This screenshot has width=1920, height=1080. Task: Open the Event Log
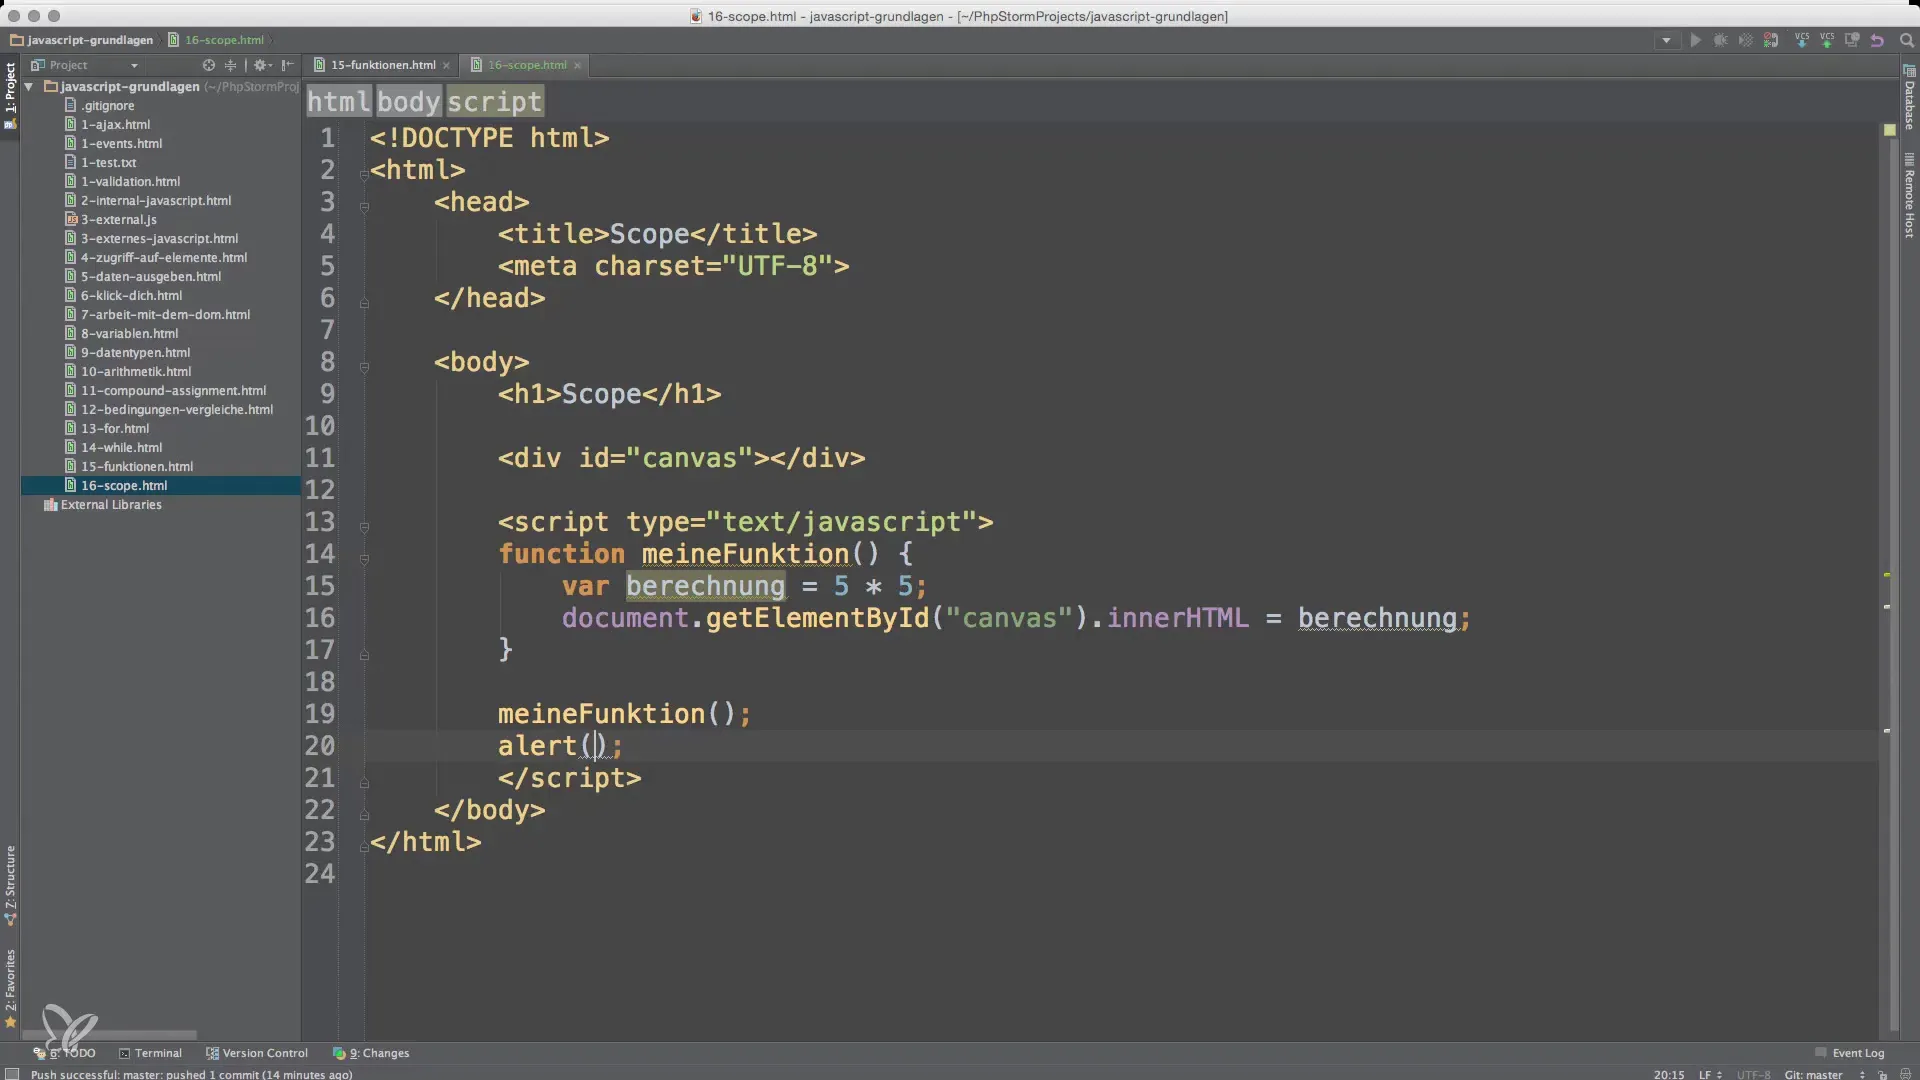pyautogui.click(x=1849, y=1053)
